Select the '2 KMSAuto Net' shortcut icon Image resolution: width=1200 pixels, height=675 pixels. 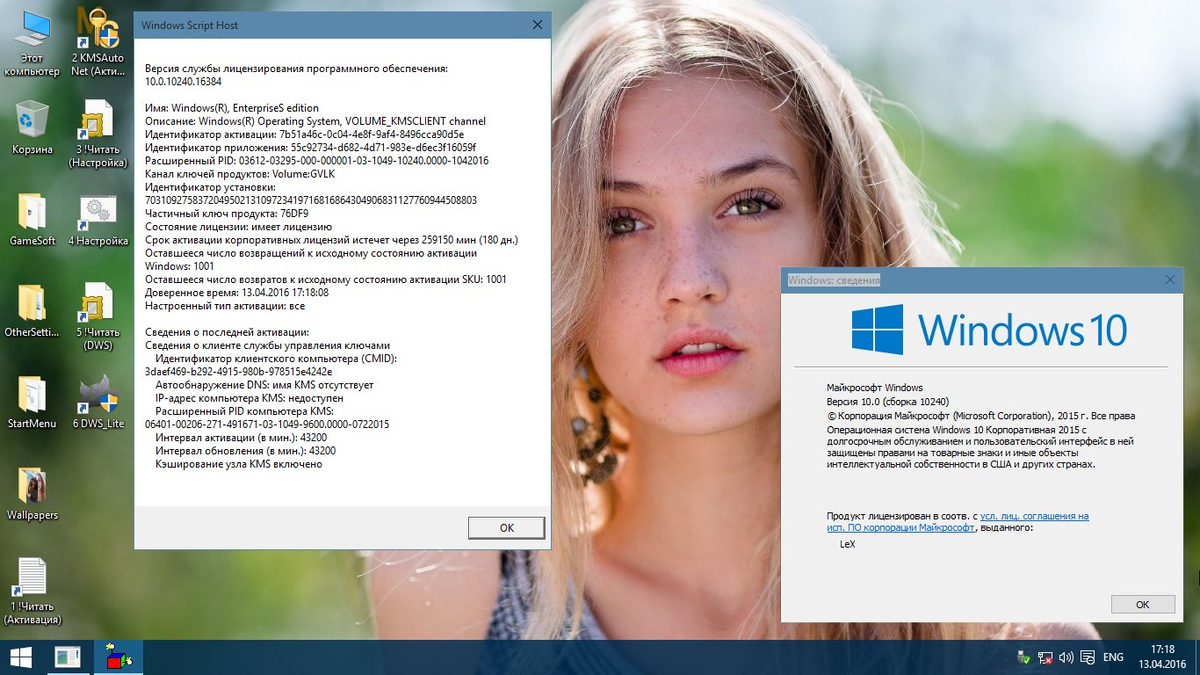(98, 44)
